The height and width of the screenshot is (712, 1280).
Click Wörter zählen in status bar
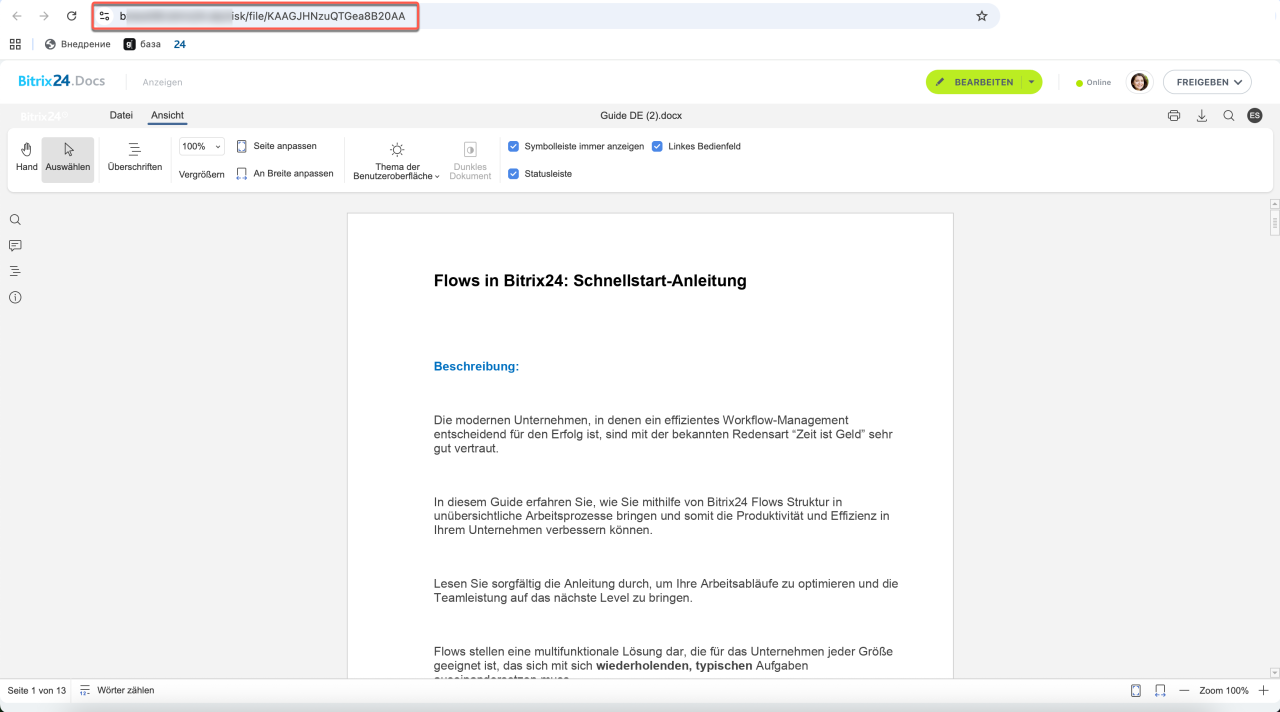(117, 690)
